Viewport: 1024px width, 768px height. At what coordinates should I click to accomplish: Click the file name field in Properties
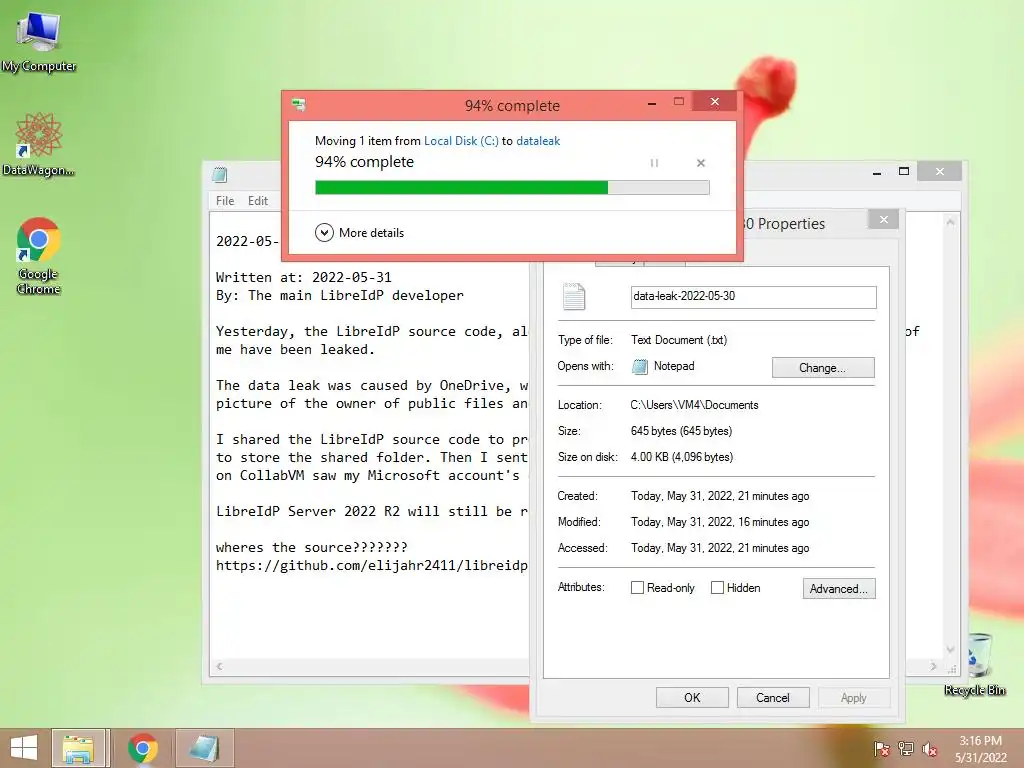coord(753,297)
